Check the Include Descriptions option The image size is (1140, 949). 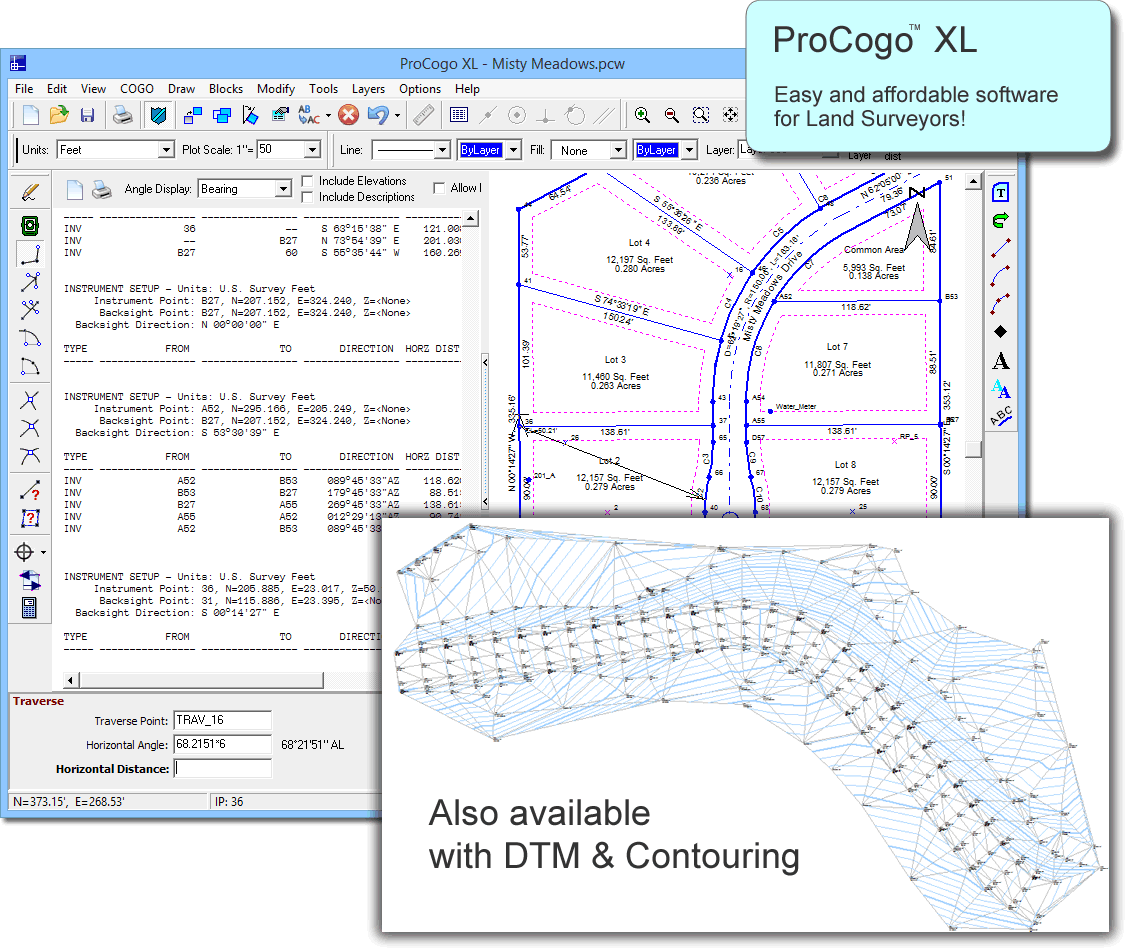[x=308, y=197]
